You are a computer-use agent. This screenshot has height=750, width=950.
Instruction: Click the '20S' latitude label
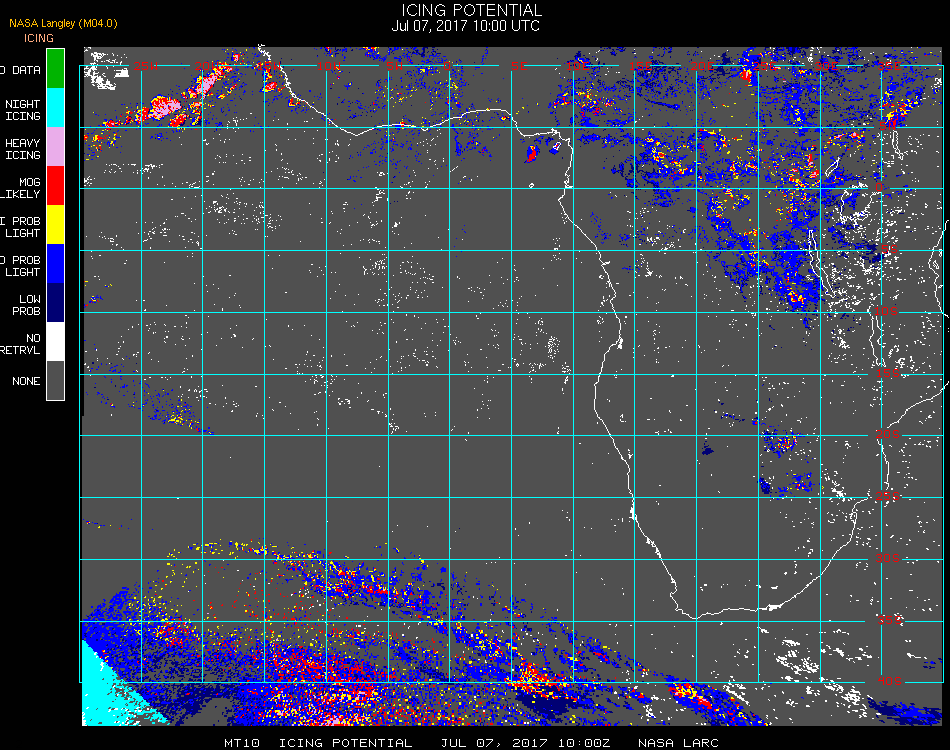[888, 435]
